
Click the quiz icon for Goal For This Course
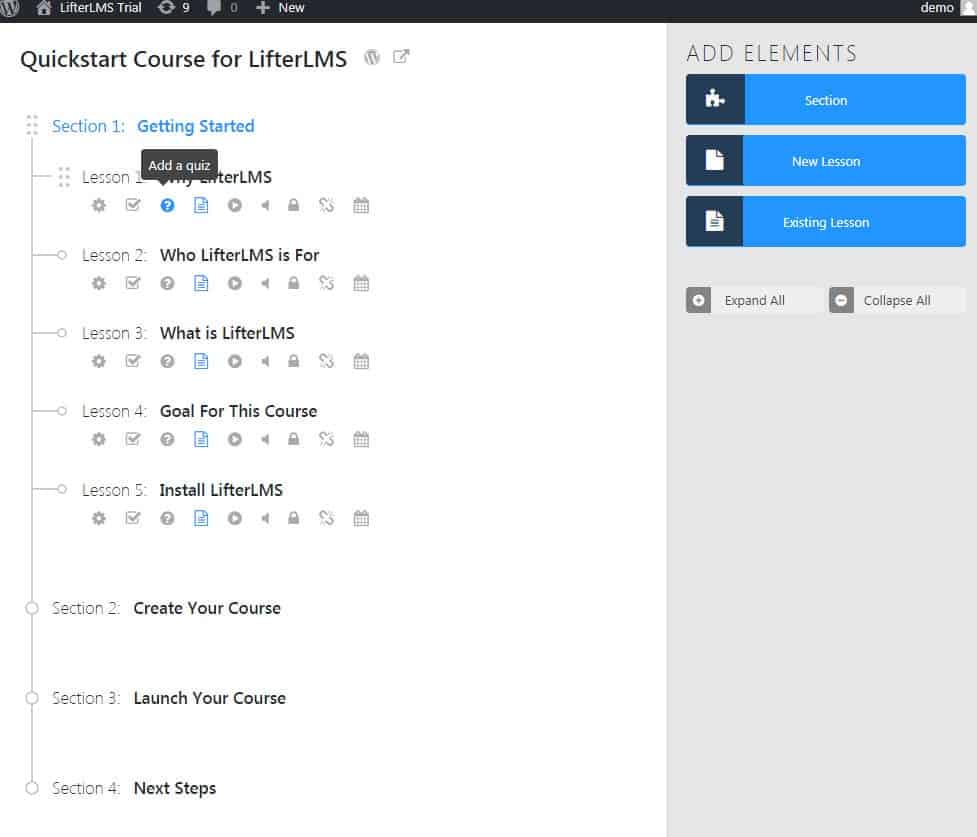point(167,439)
